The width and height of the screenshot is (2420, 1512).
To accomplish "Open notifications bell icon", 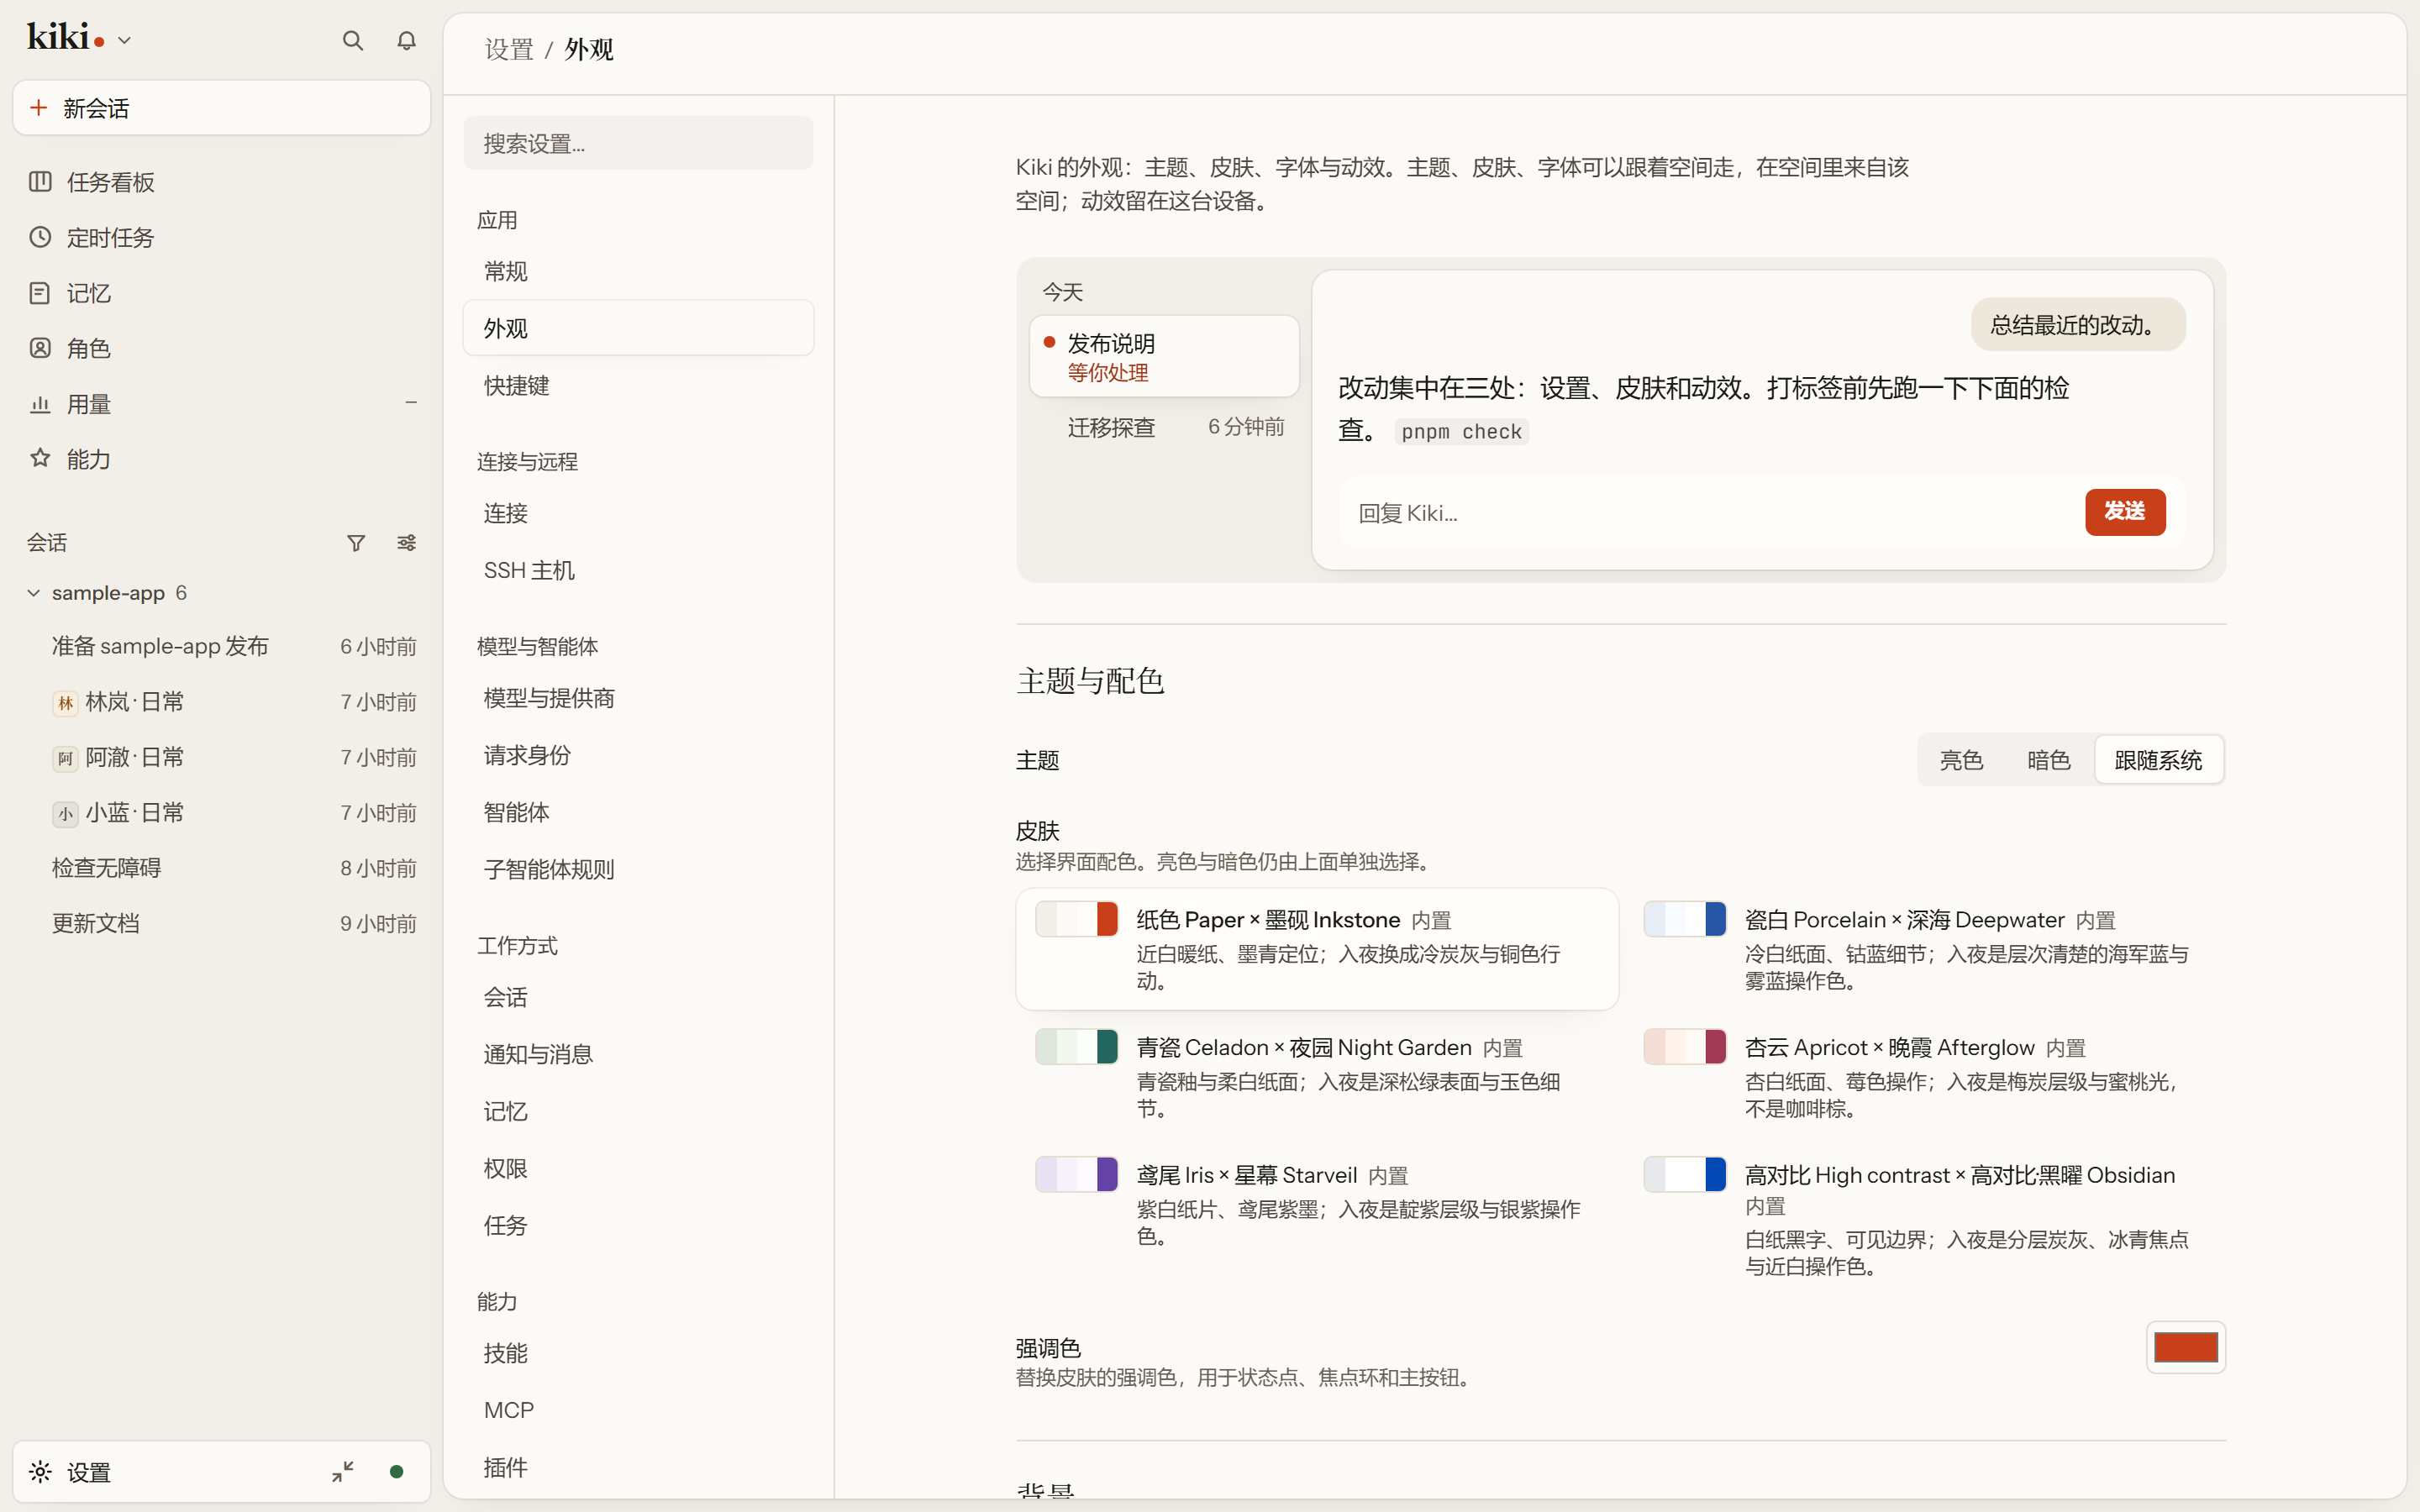I will click(406, 41).
